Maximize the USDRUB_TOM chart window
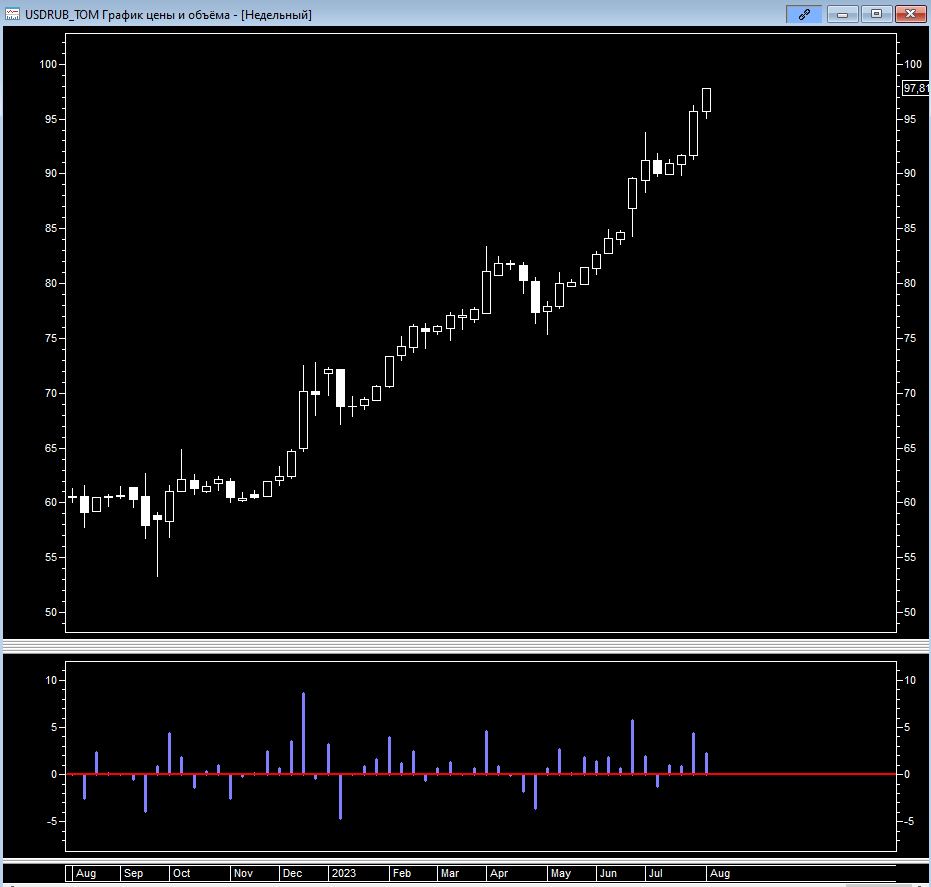Screen dimensions: 931x887 coord(876,14)
